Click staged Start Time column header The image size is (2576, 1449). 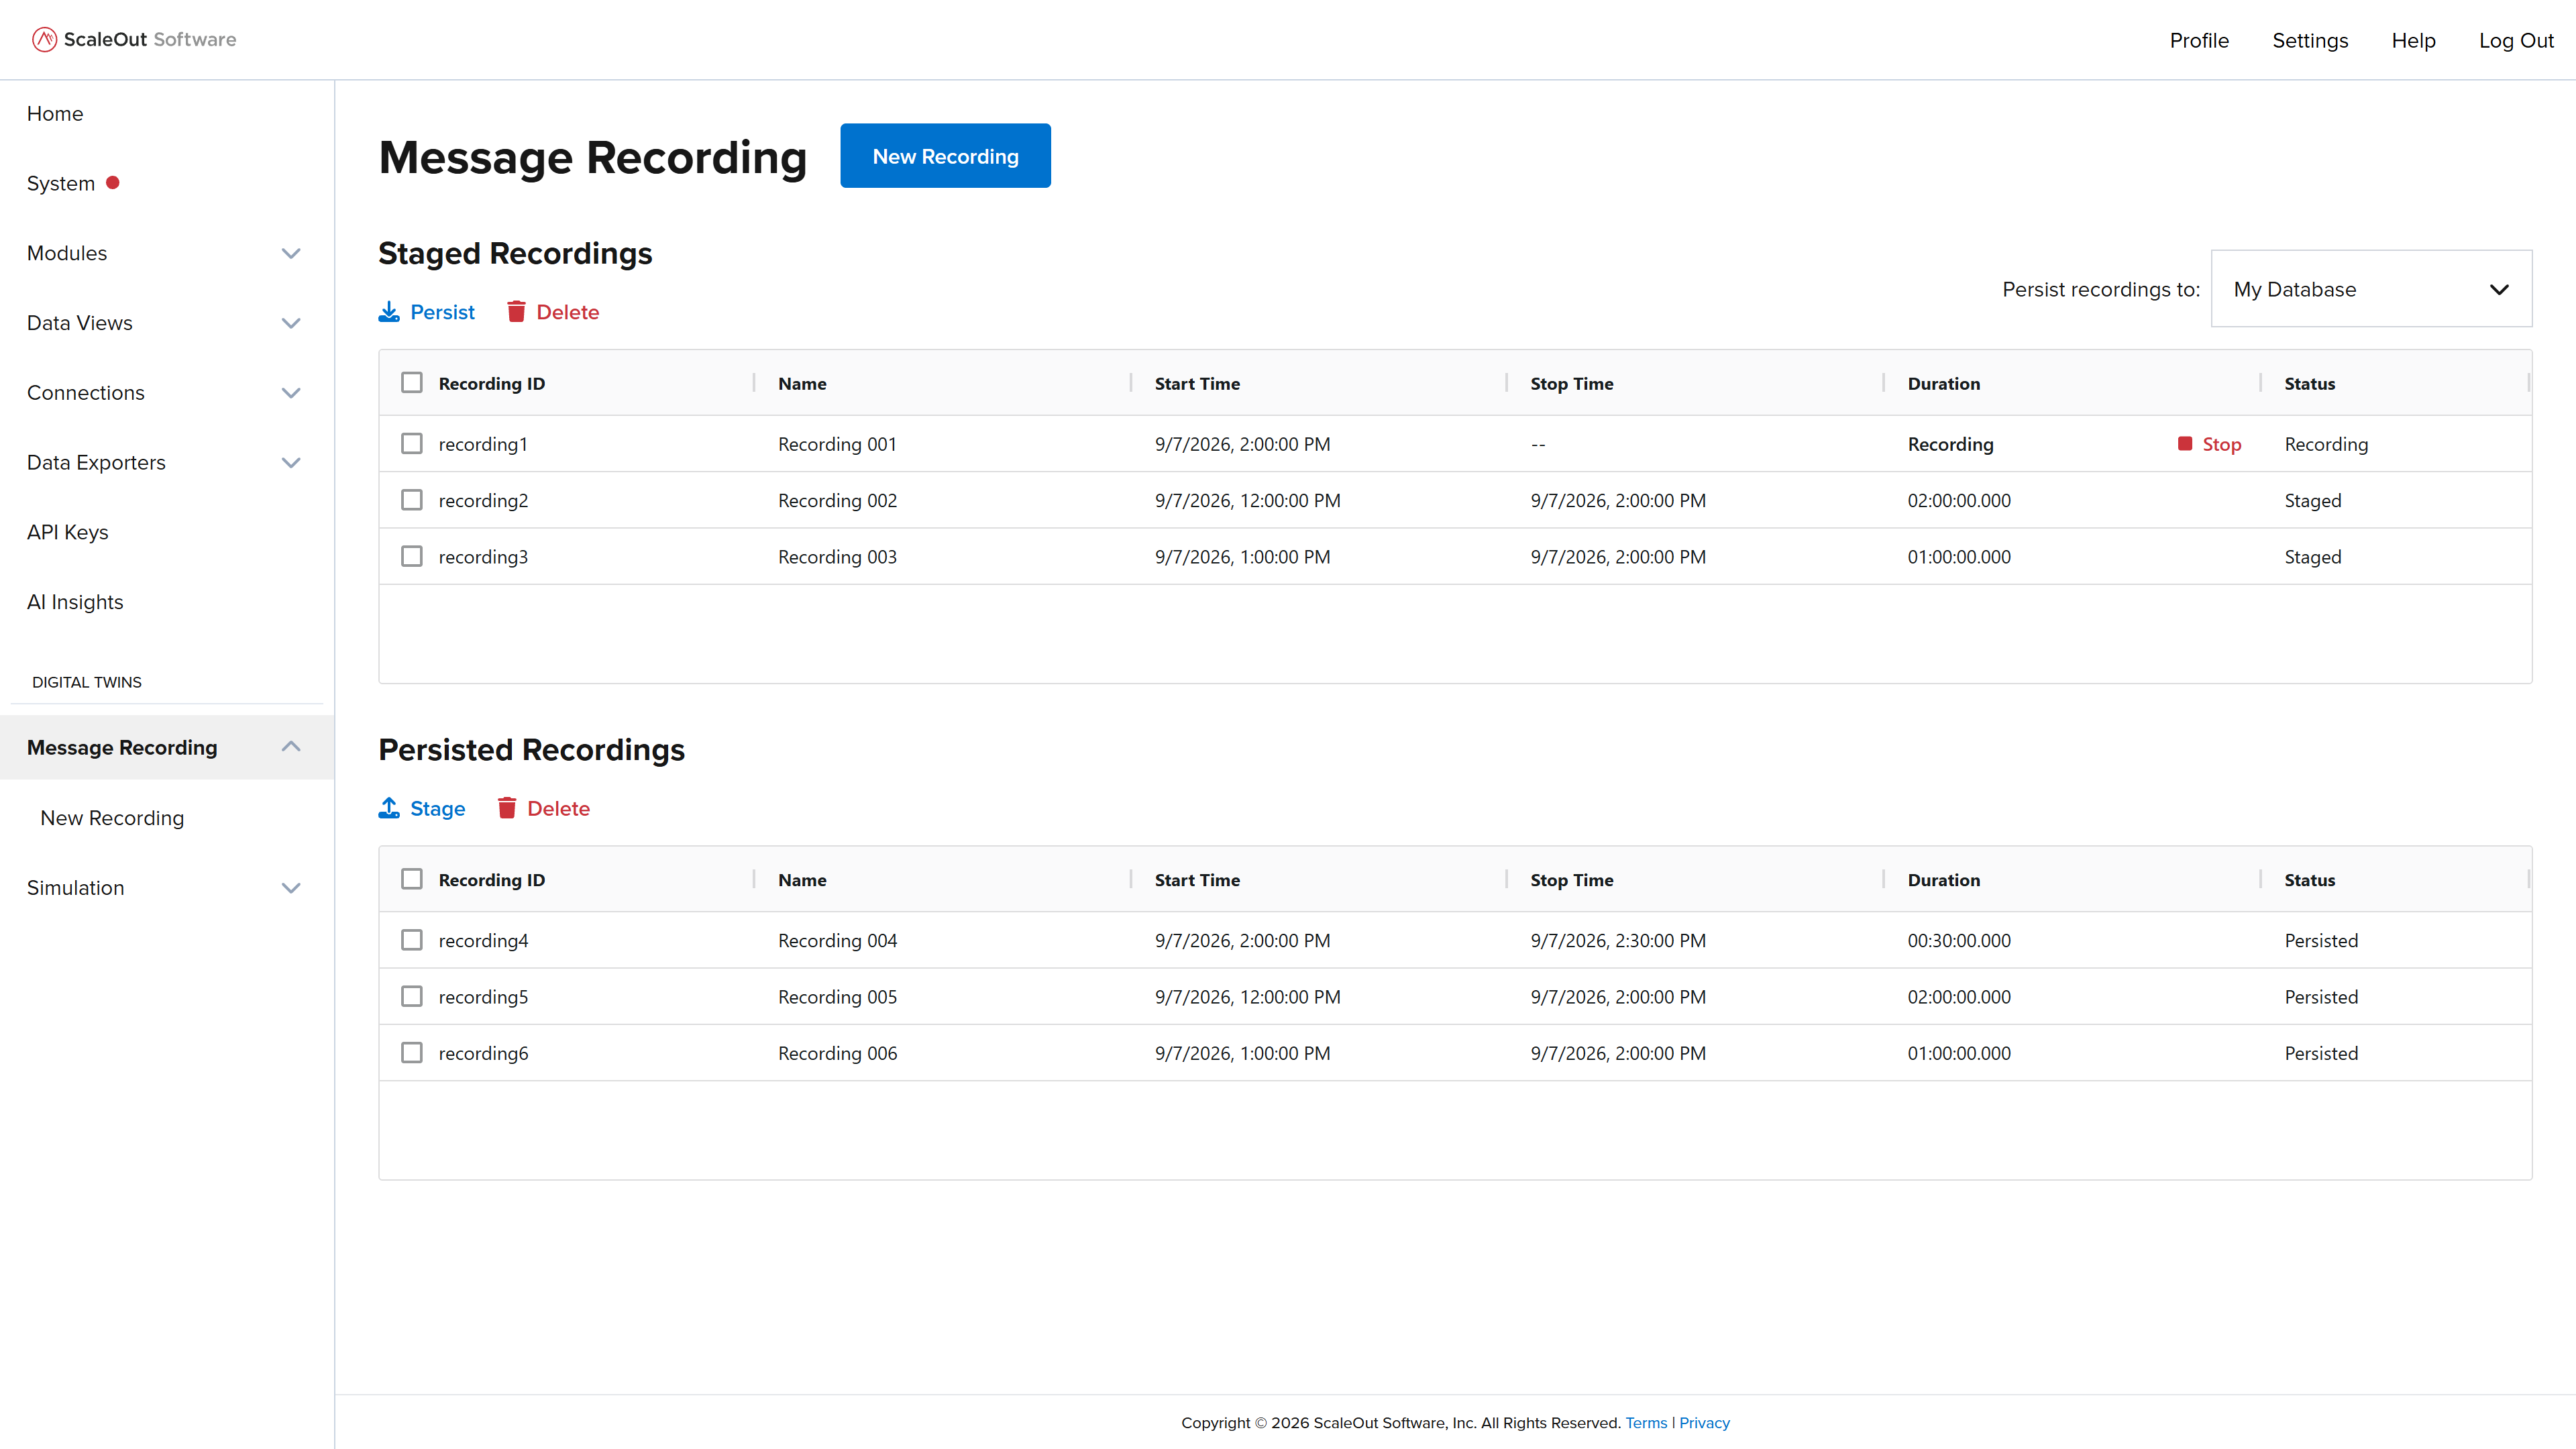pos(1197,384)
